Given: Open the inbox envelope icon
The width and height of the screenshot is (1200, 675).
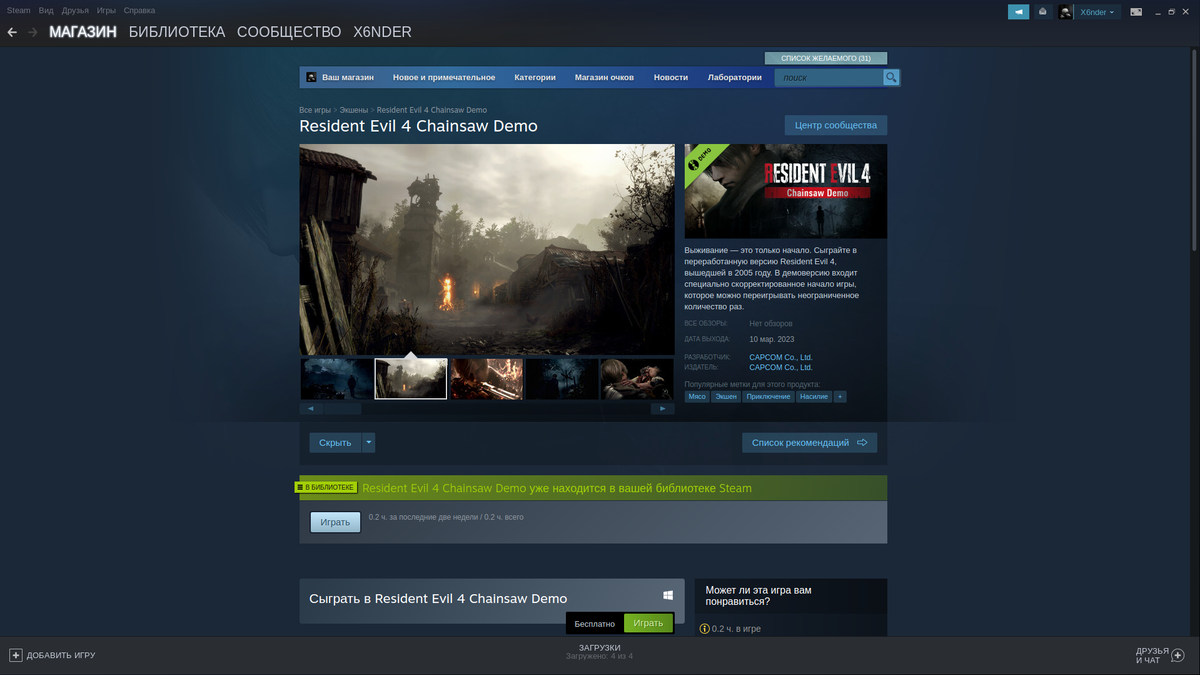Looking at the screenshot, I should (x=1043, y=12).
